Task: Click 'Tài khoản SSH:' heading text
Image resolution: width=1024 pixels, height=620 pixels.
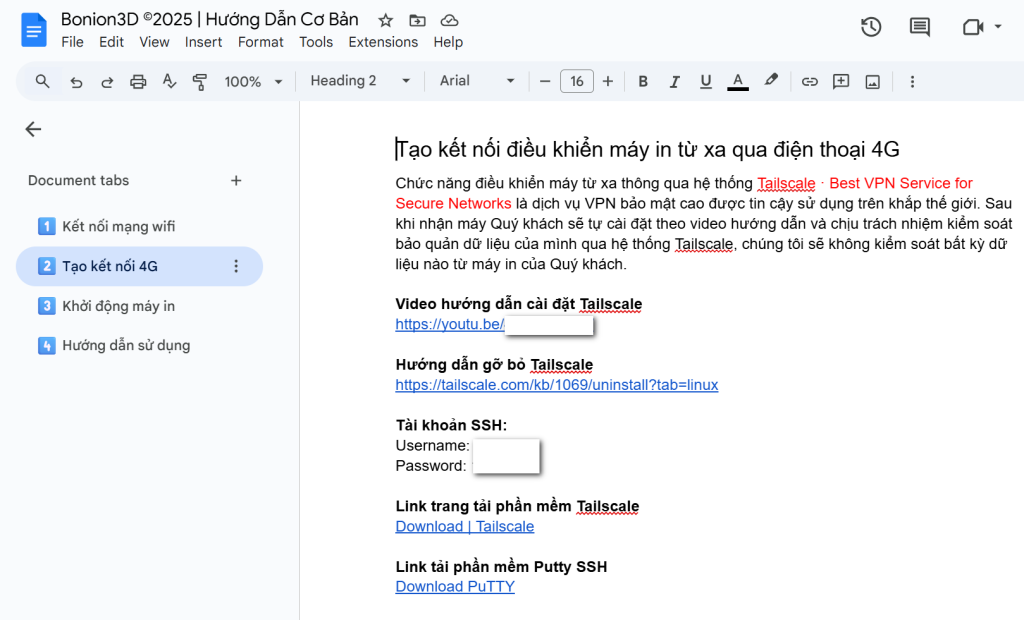Action: pos(451,425)
